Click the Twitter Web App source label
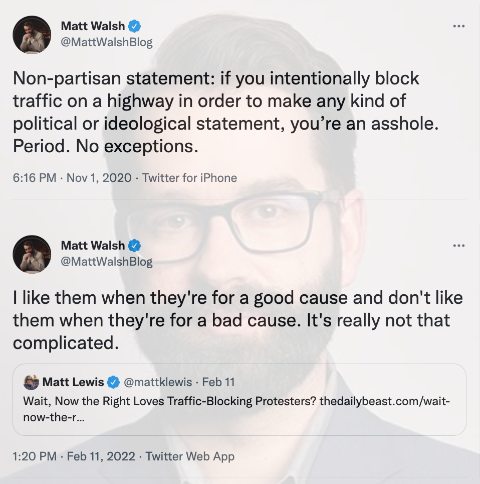 pos(190,456)
